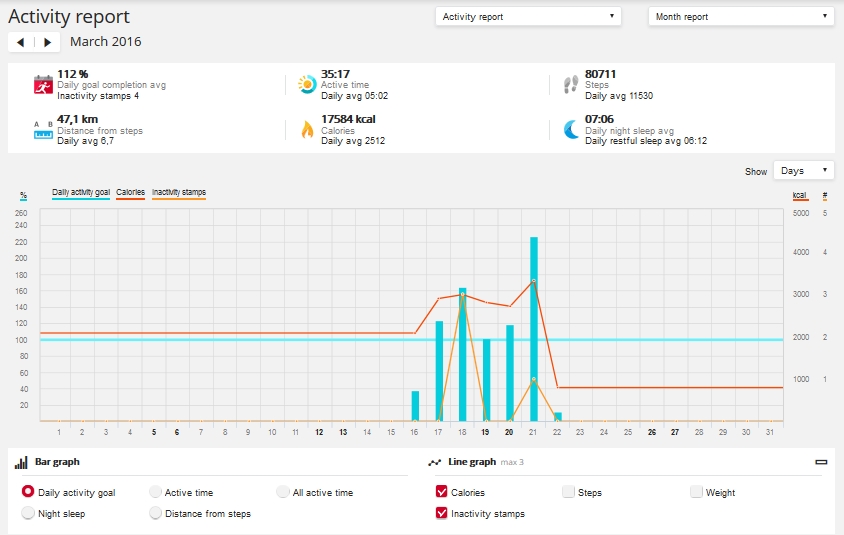
Task: Select the Distance from steps radio button
Action: pyautogui.click(x=155, y=513)
